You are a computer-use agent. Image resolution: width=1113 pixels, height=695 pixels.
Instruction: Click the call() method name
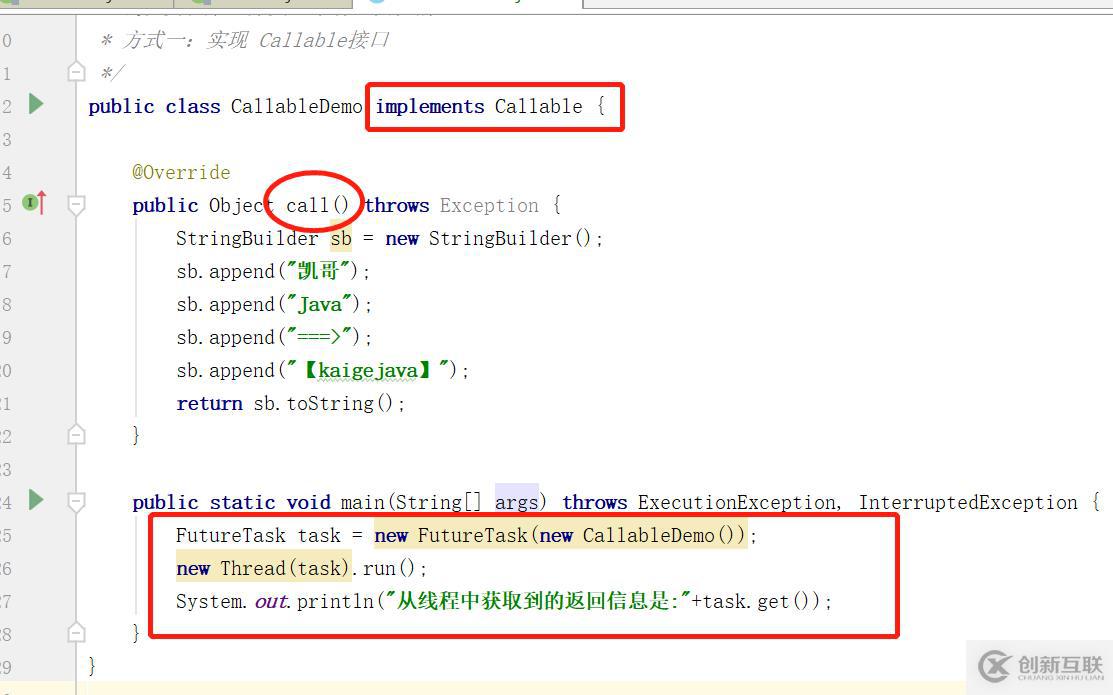[x=317, y=205]
